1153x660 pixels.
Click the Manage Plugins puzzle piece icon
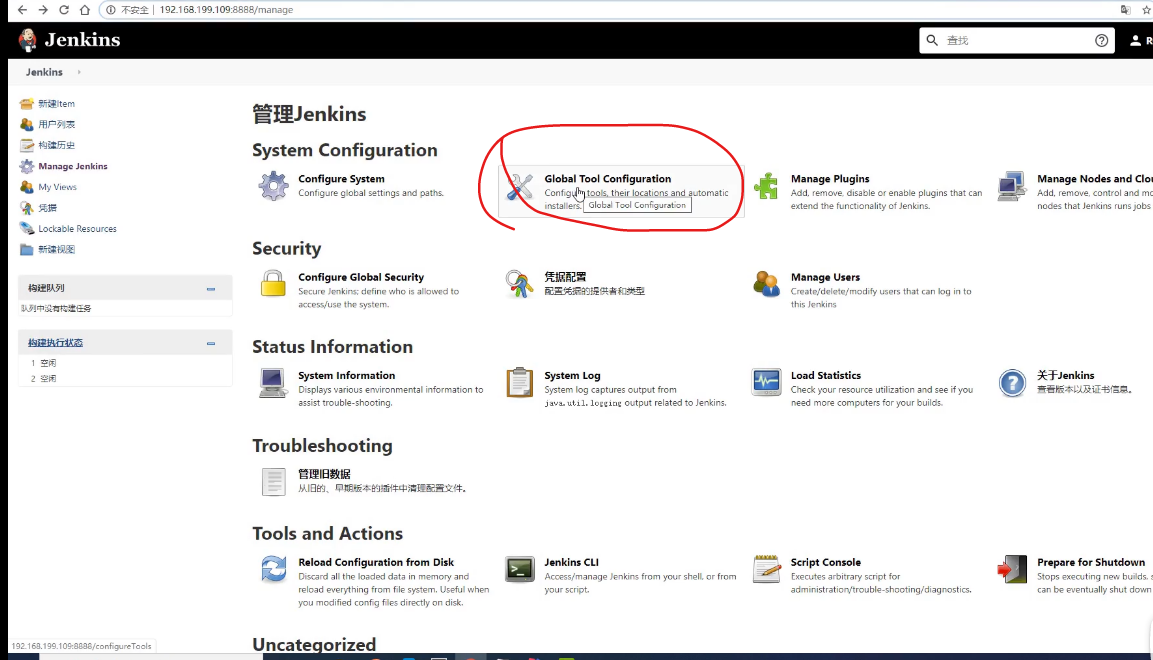pyautogui.click(x=766, y=186)
